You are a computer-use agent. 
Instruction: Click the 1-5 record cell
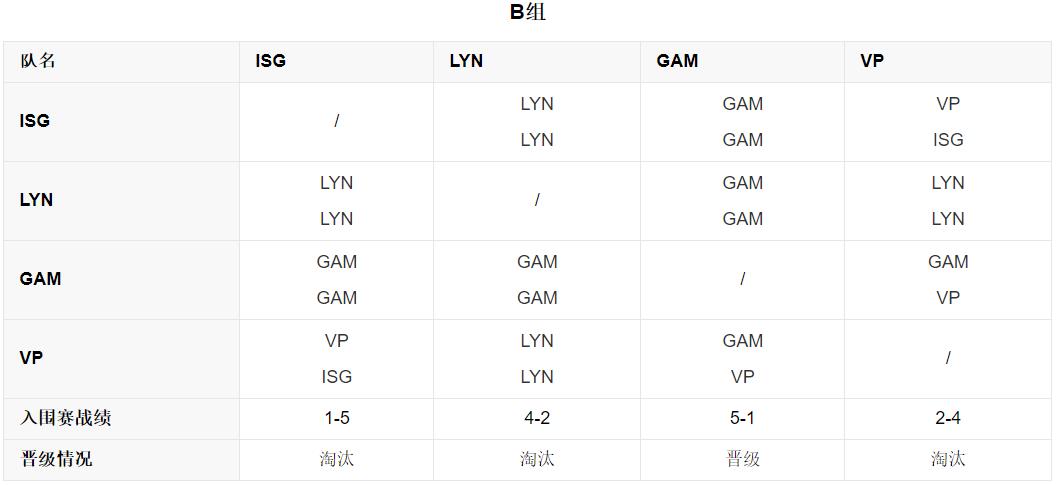pos(337,418)
